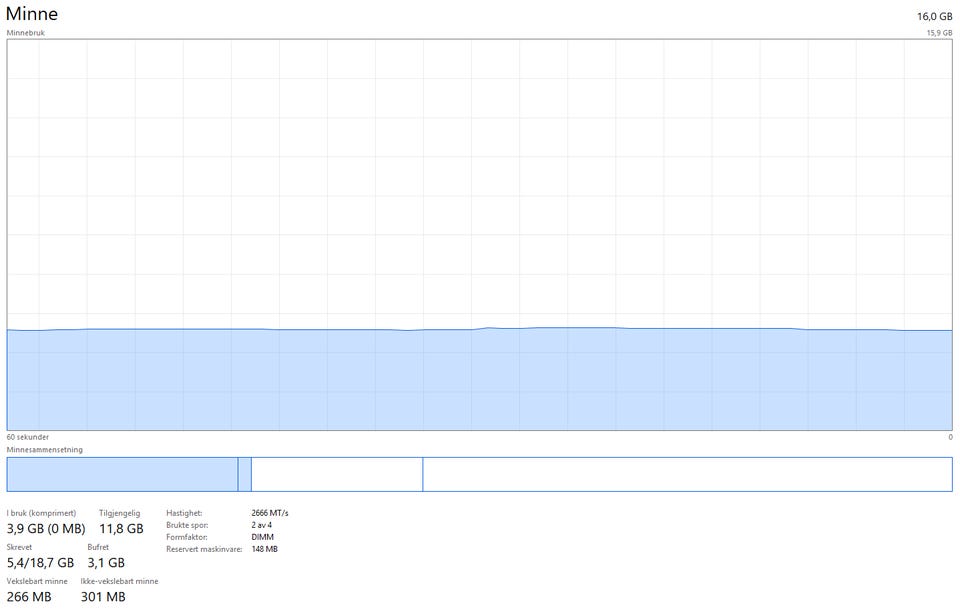
Task: Select the 16,0 GB total memory label
Action: [934, 17]
